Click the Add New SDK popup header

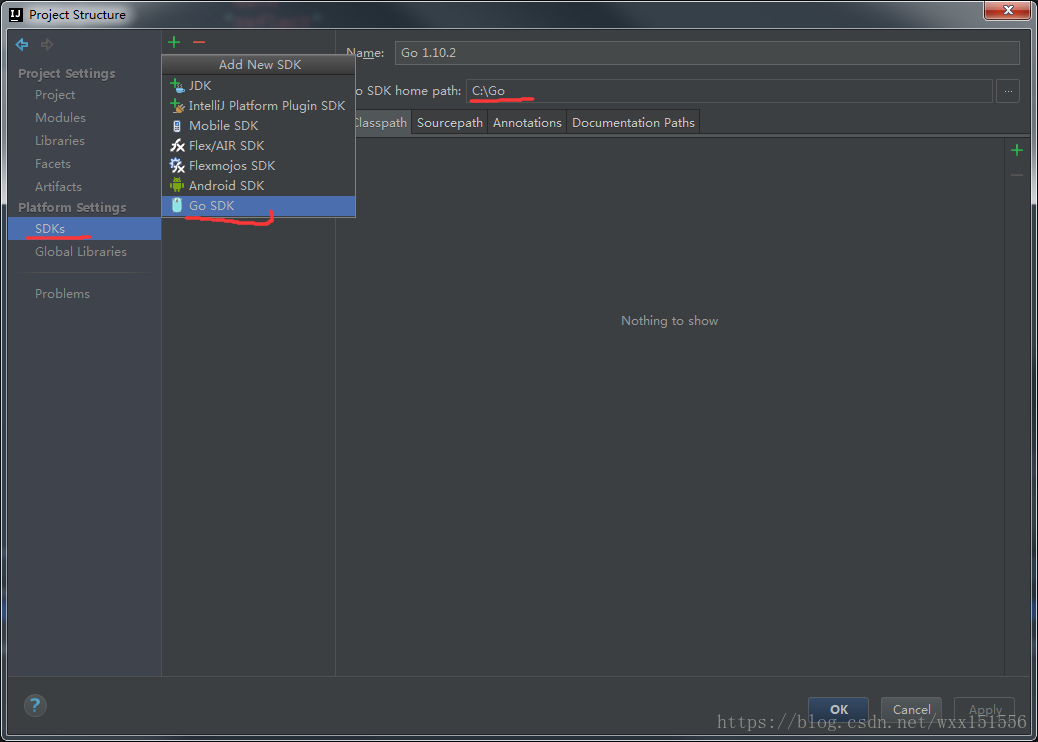coord(259,64)
